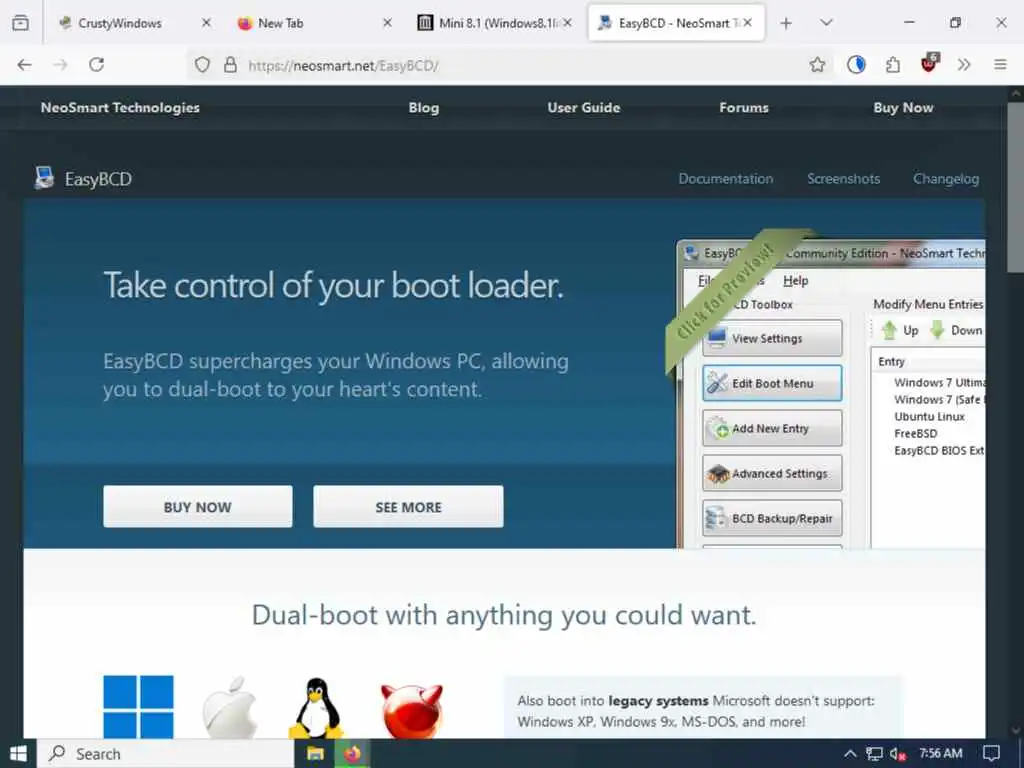Close the CrustyWindows tab
Screen dimensions: 1024x768
point(206,23)
